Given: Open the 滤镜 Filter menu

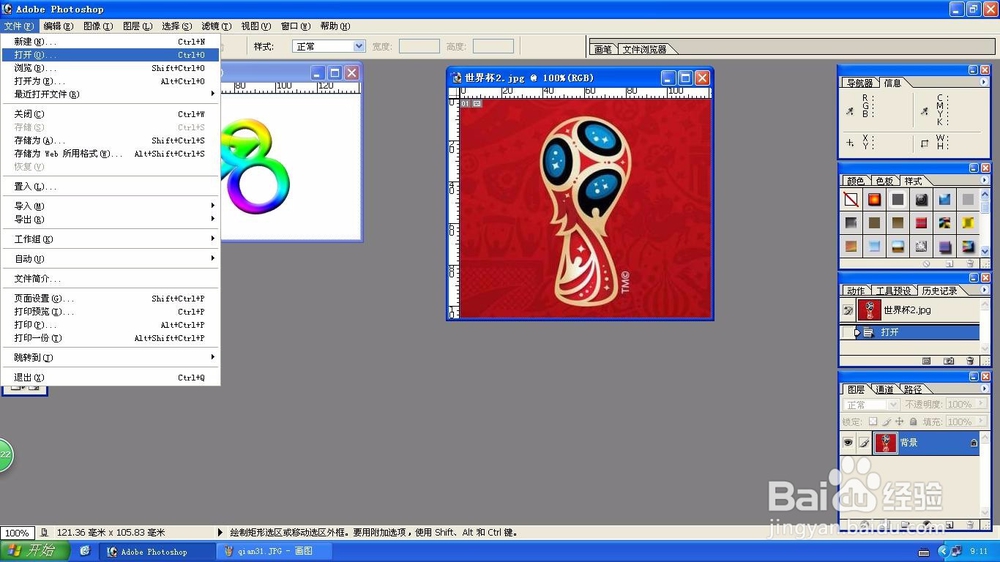Looking at the screenshot, I should (x=216, y=26).
